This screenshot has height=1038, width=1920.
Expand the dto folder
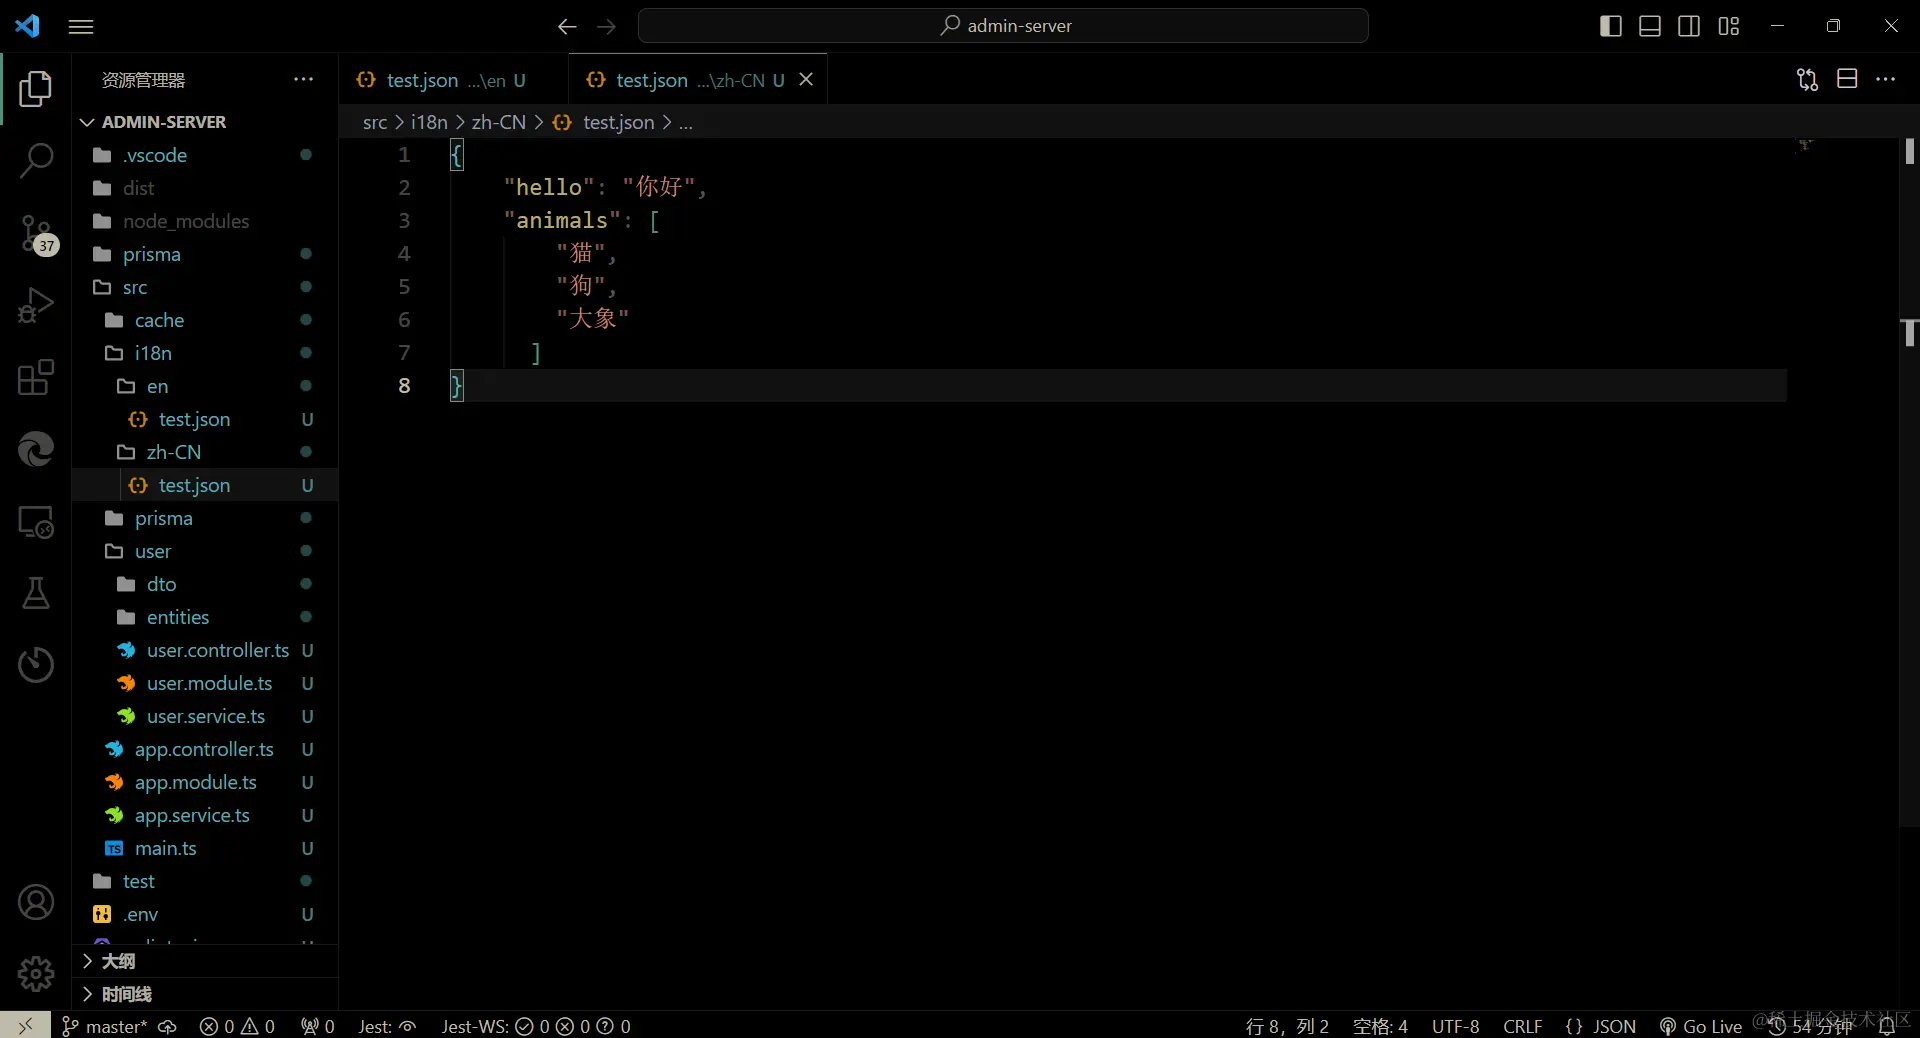(205, 584)
